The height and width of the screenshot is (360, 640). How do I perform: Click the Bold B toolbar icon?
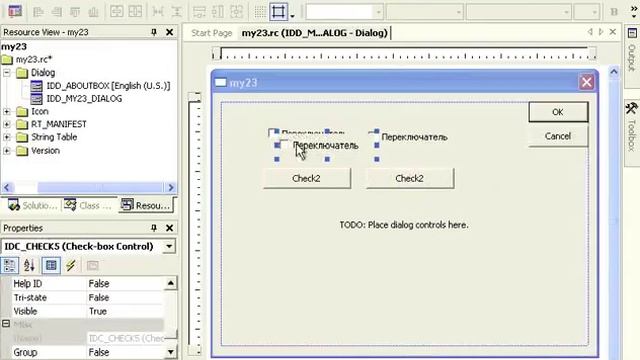pos(614,11)
